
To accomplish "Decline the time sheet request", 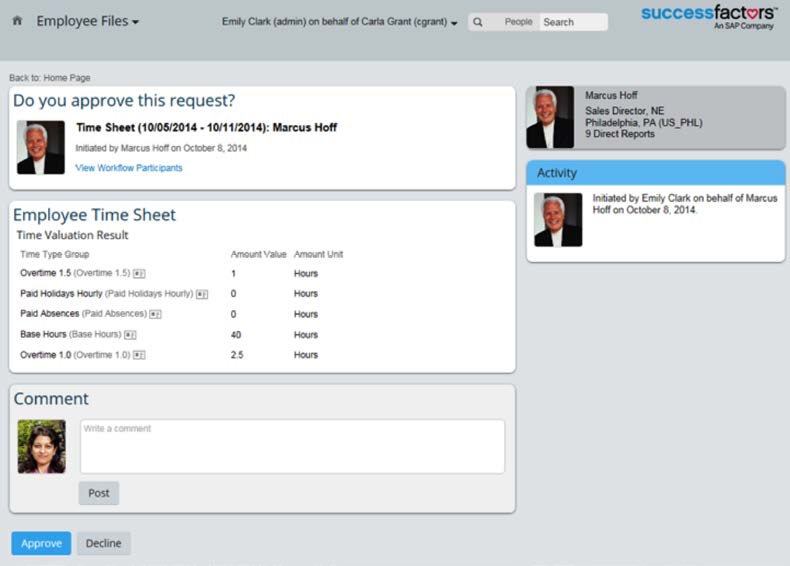I will point(103,543).
